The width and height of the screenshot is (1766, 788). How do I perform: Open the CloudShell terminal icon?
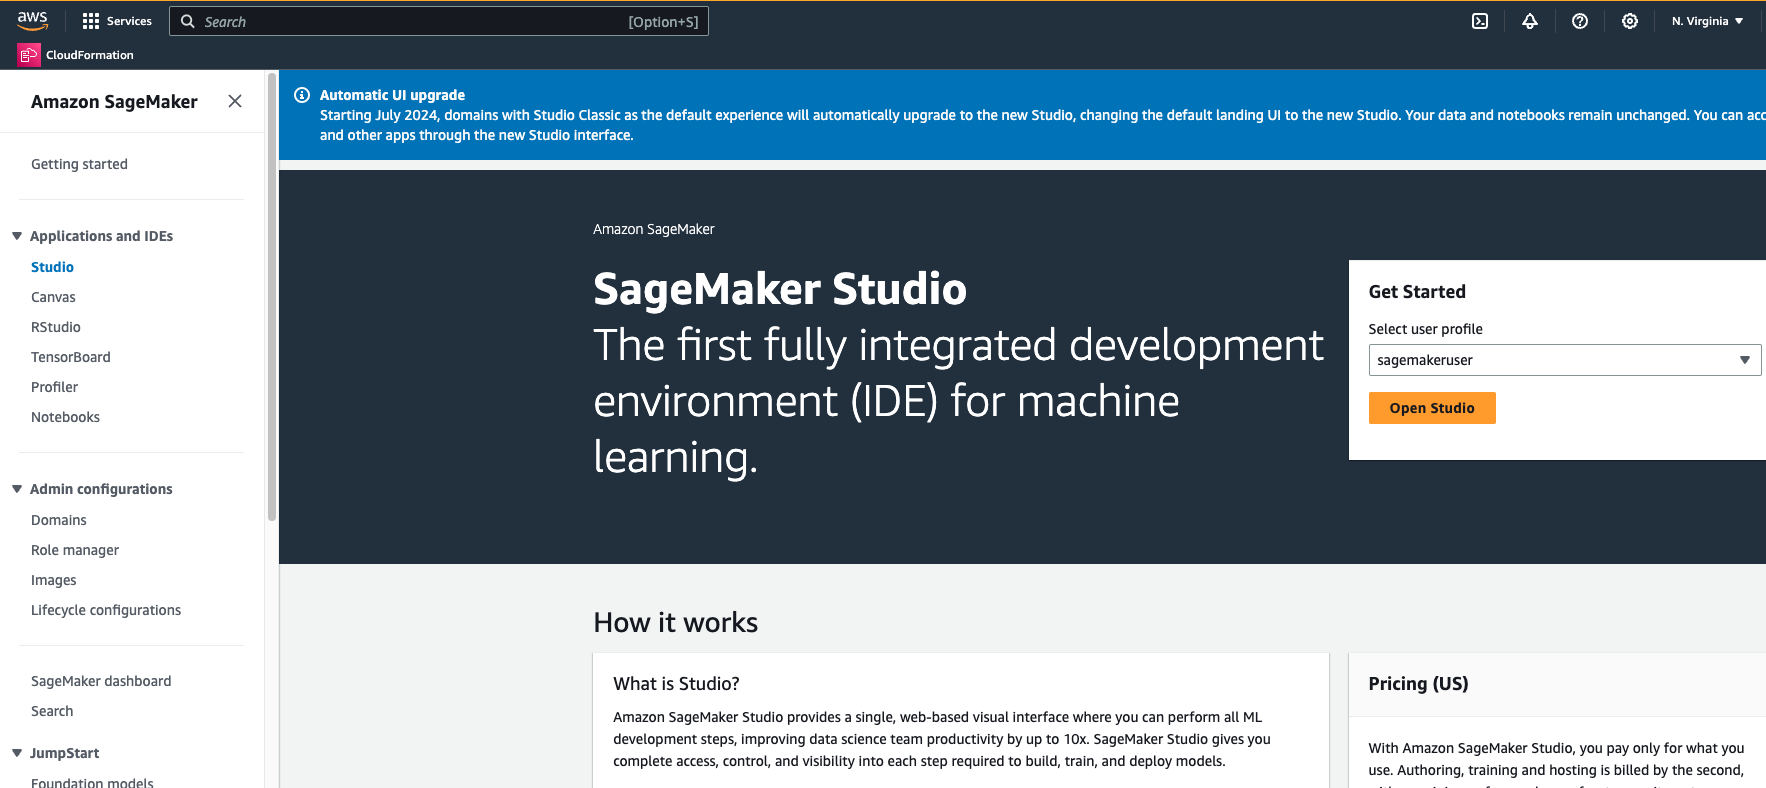1480,21
